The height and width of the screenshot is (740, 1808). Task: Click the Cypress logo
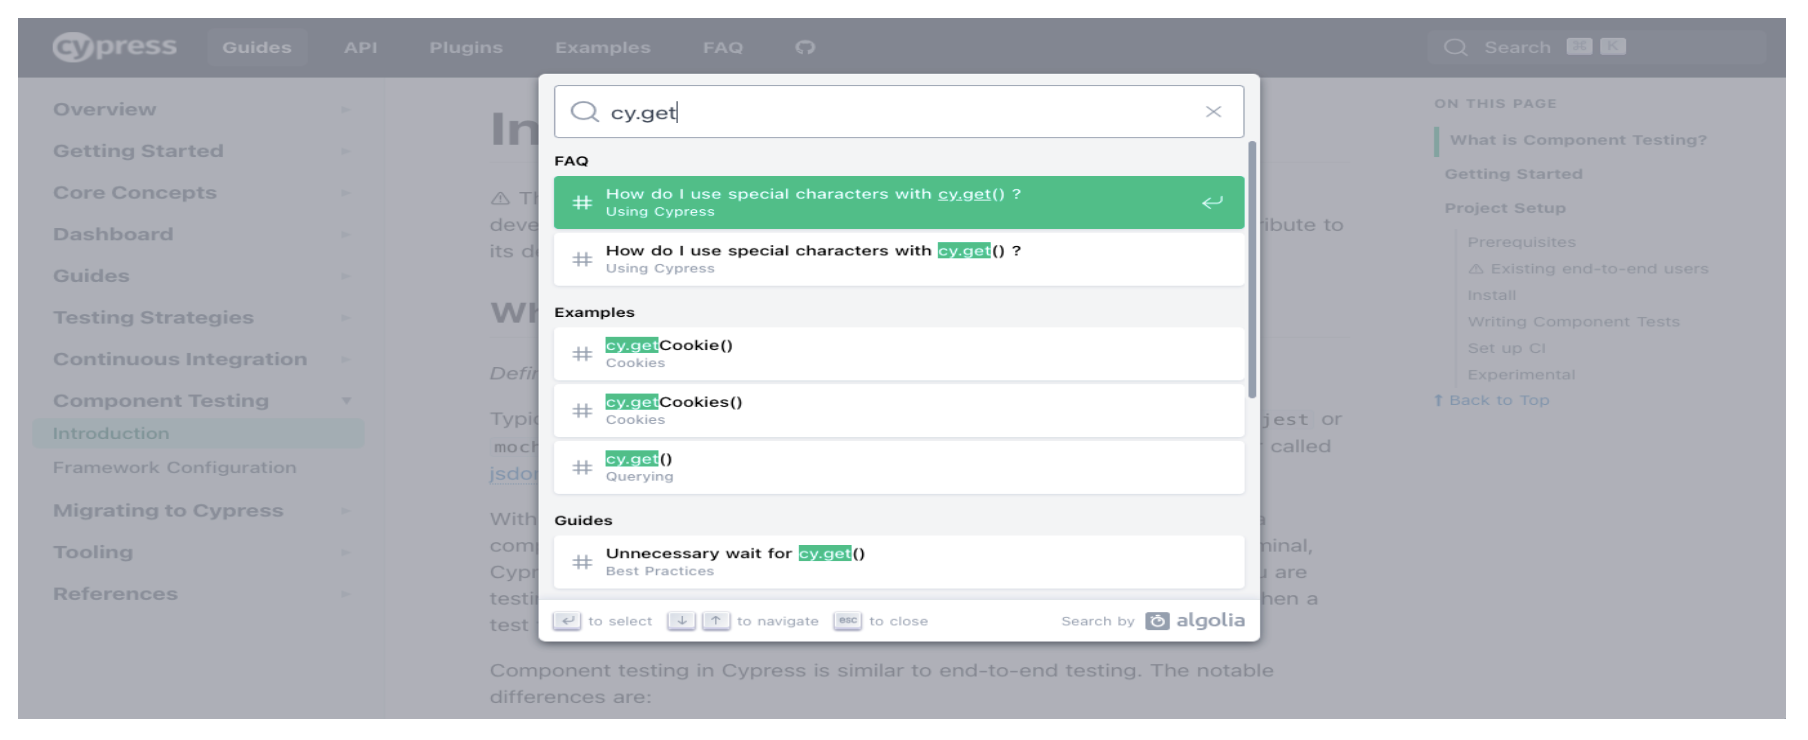[x=115, y=47]
